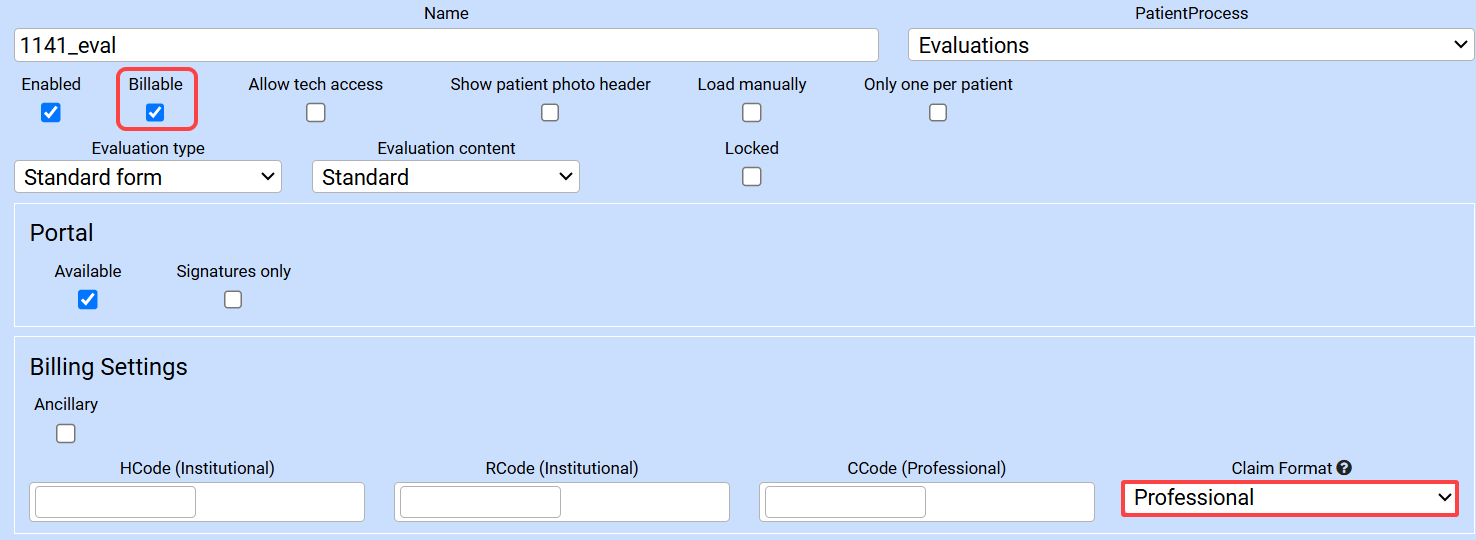
Task: Open the PatientProcess dropdown
Action: coord(1190,45)
